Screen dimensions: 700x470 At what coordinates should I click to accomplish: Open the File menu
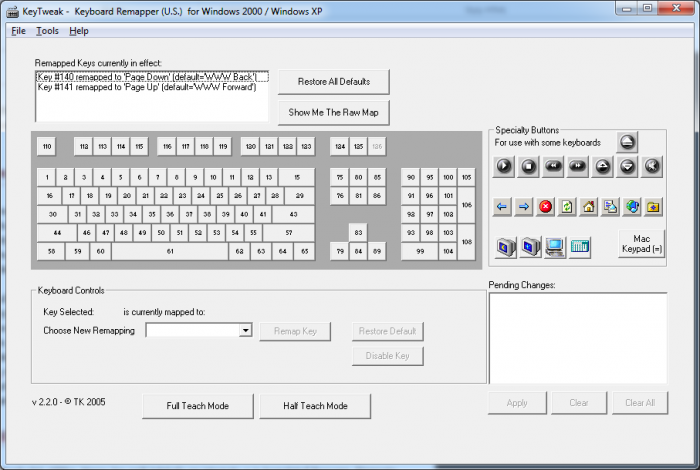pyautogui.click(x=18, y=31)
